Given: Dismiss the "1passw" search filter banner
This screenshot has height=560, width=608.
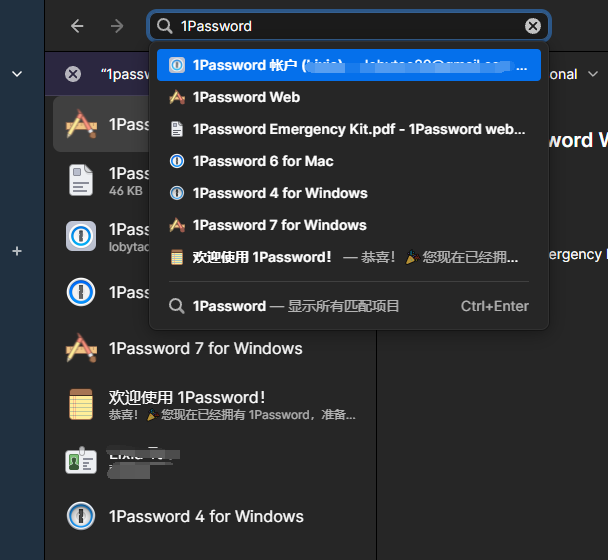Looking at the screenshot, I should tap(73, 74).
